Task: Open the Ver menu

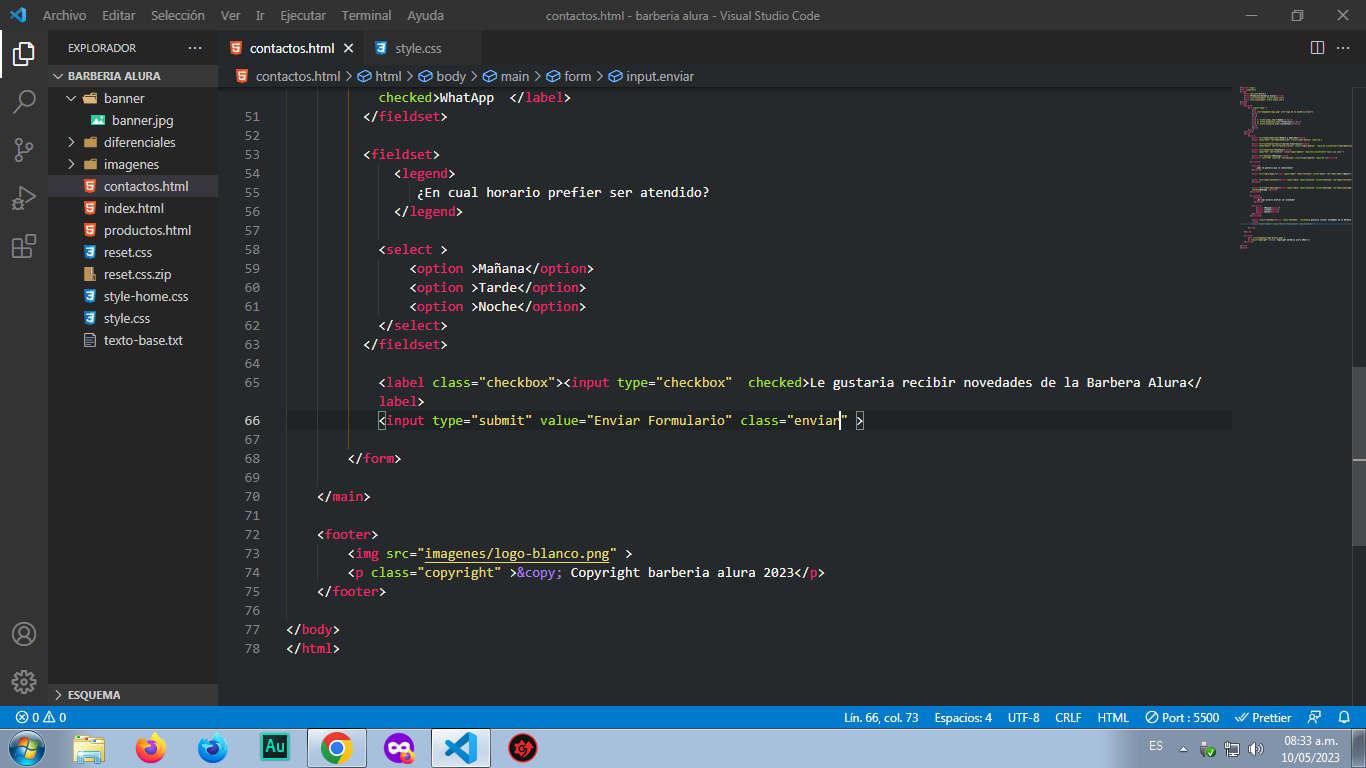Action: (230, 15)
